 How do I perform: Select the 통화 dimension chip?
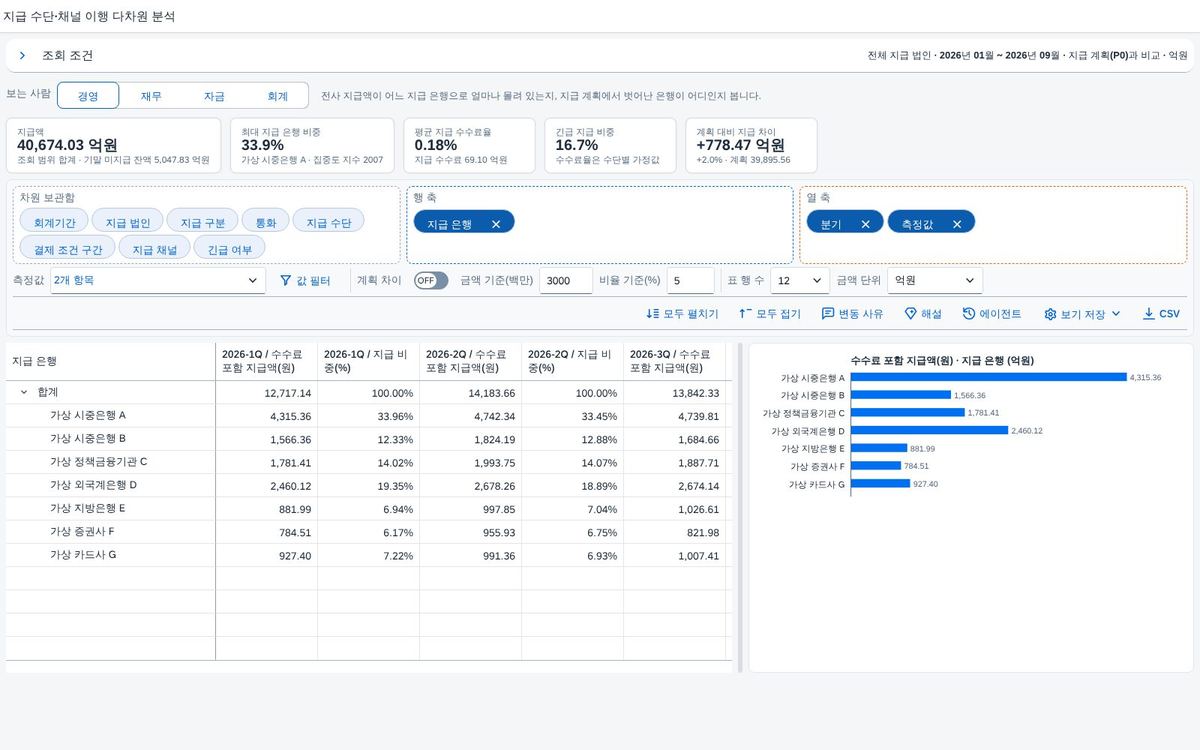[265, 222]
